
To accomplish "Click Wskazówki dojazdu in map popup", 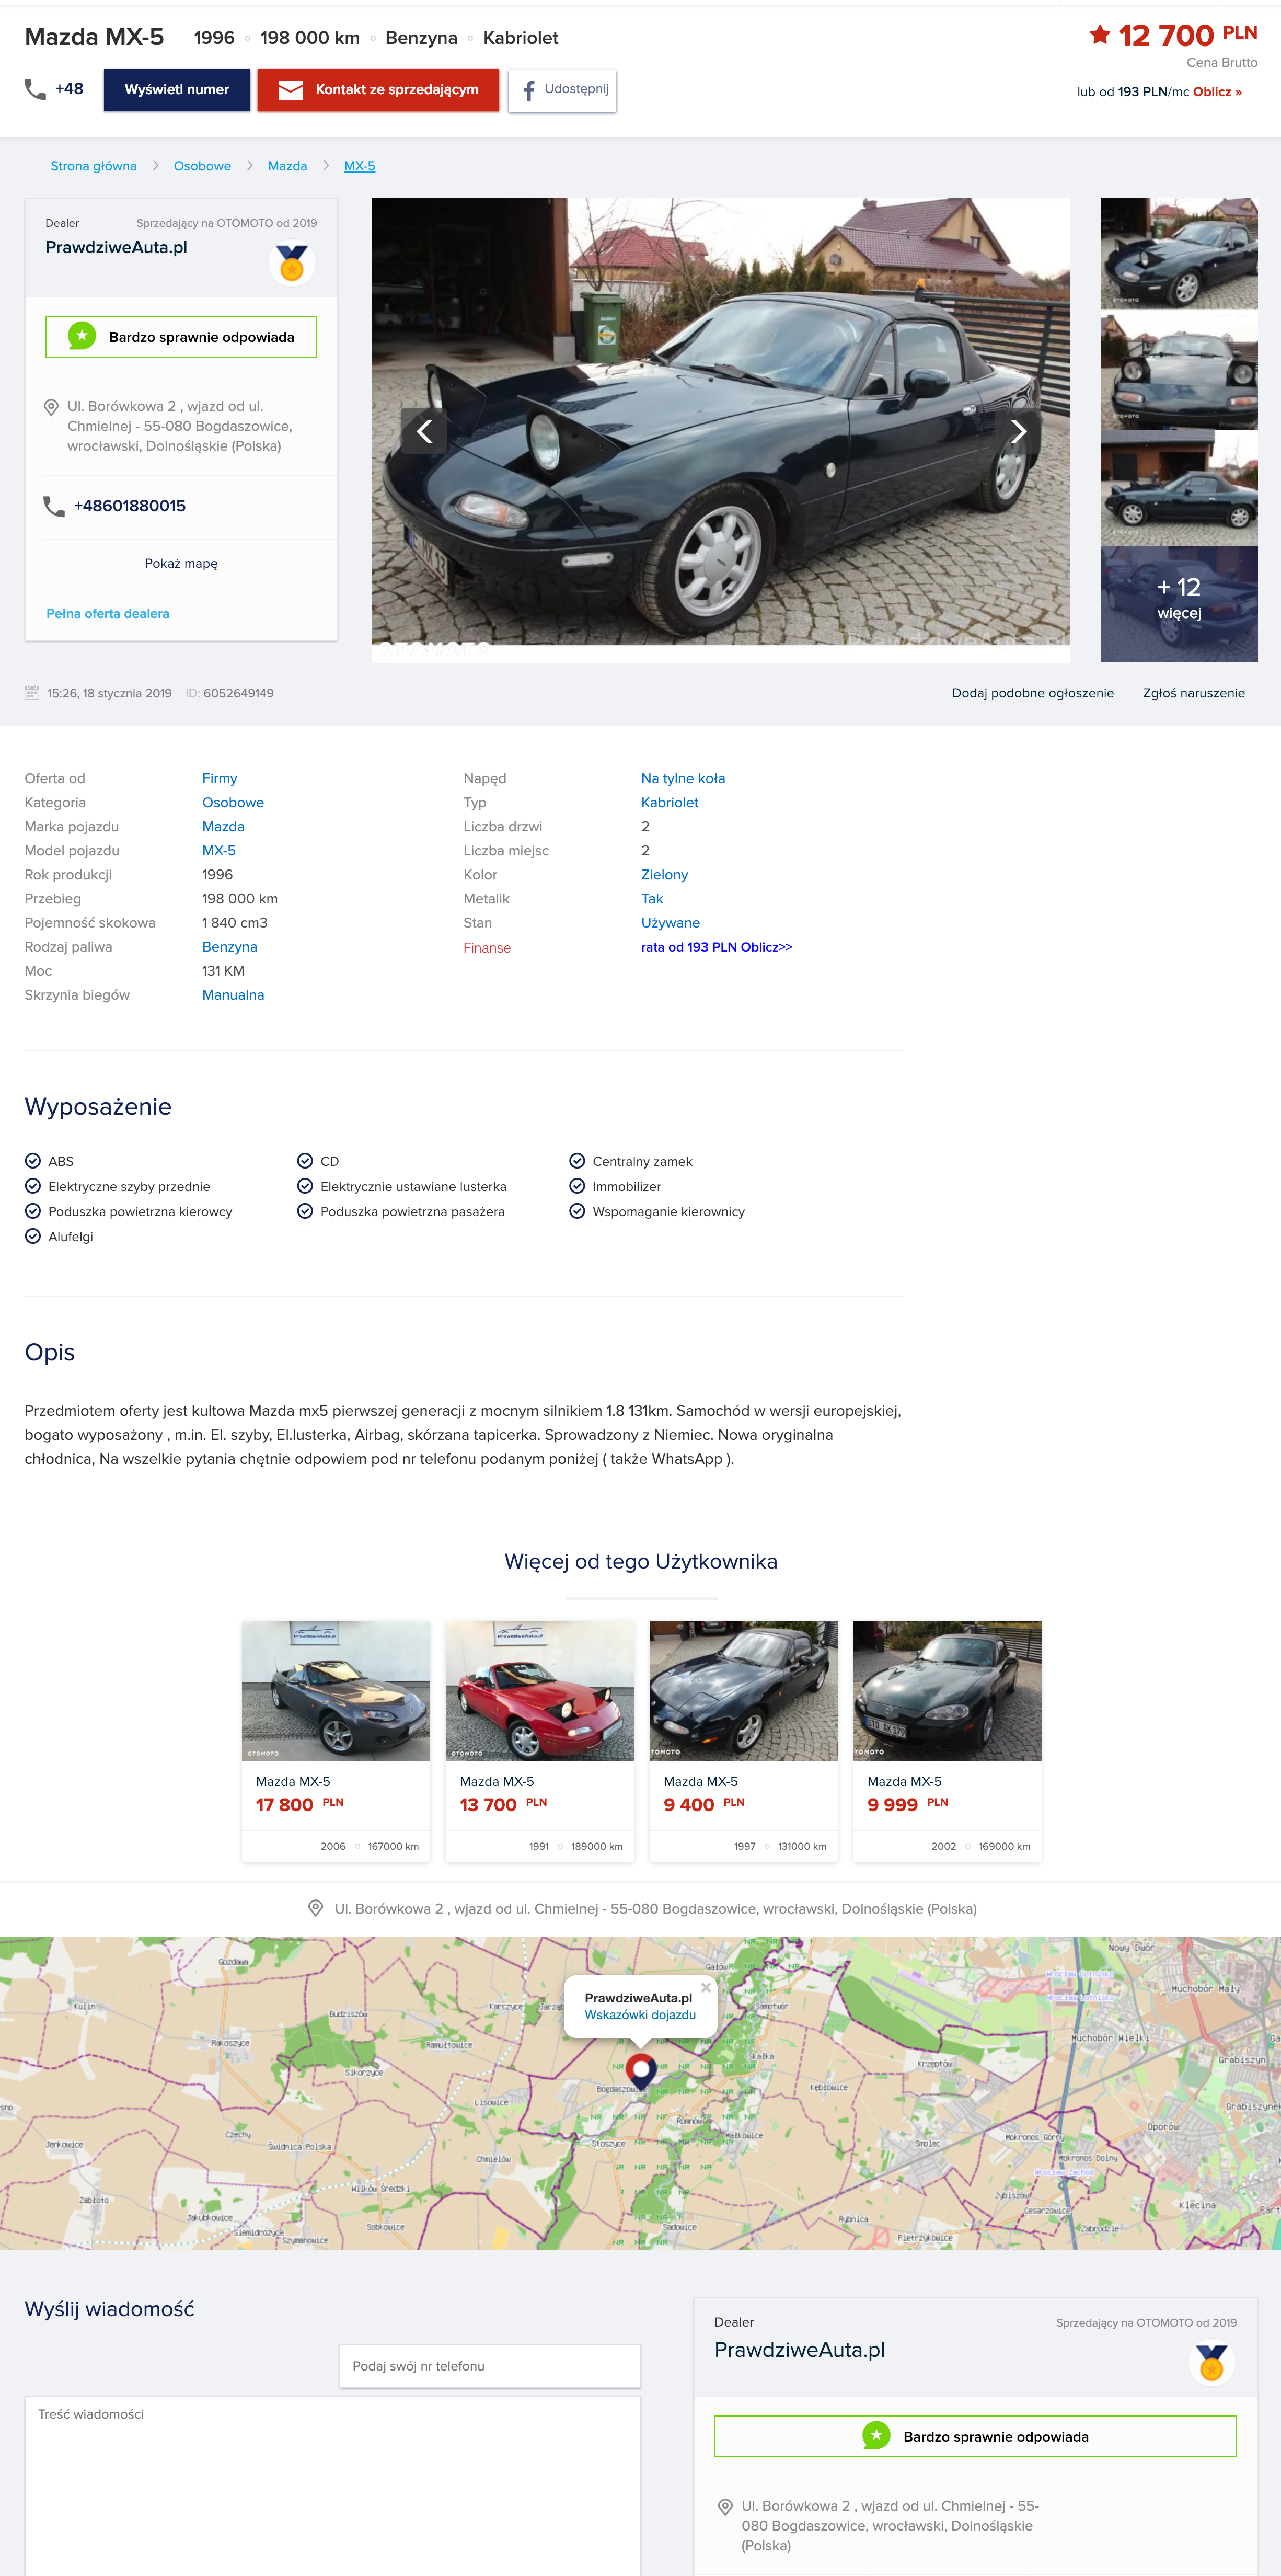I will click(640, 2015).
